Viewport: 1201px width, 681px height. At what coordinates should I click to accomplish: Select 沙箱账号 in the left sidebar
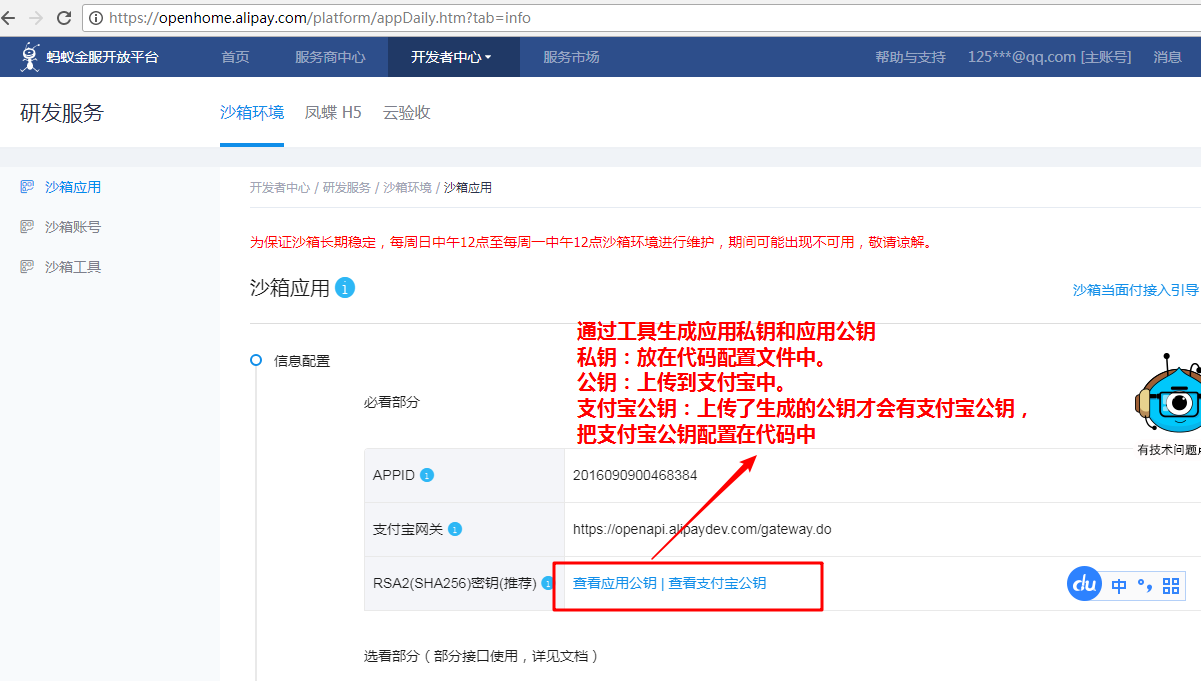pos(73,227)
